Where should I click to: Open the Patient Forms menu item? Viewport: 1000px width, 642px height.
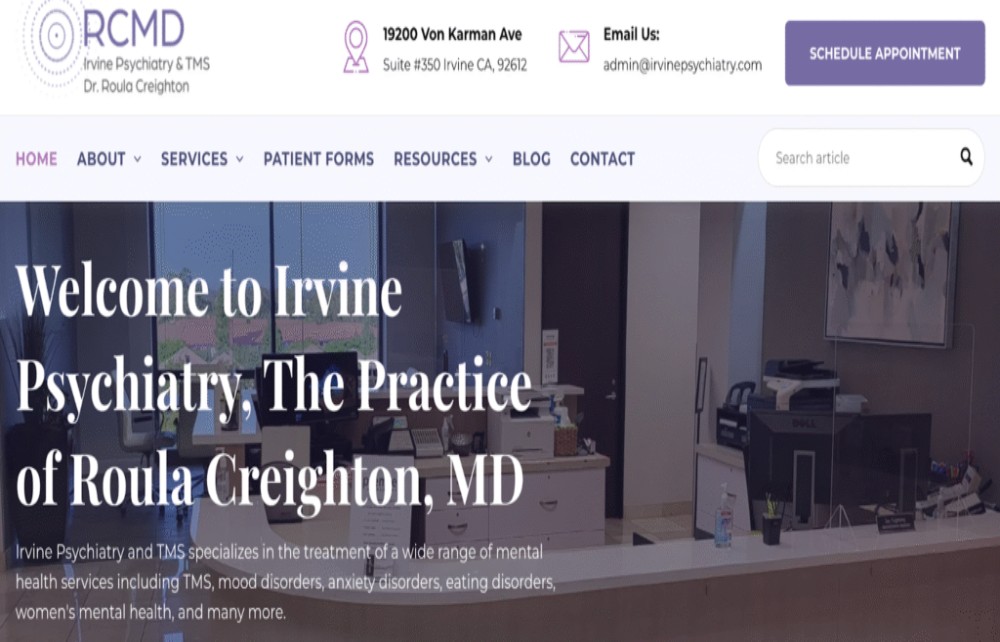click(318, 159)
